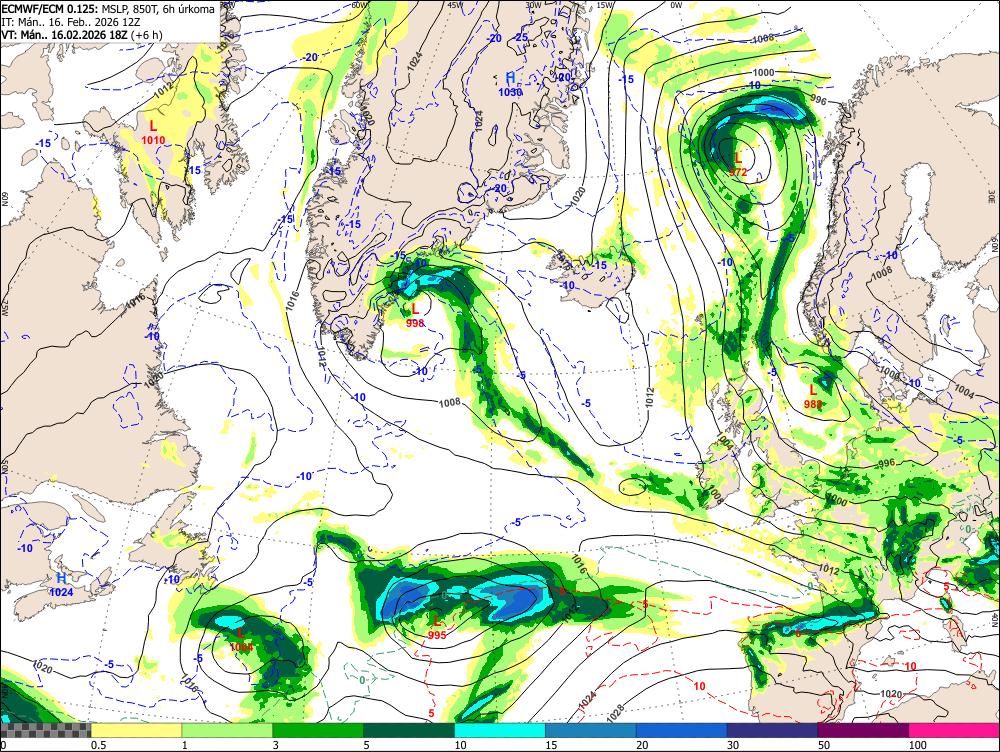Click the low center labeled 972
Screen dimensions: 1000x752
coord(738,164)
